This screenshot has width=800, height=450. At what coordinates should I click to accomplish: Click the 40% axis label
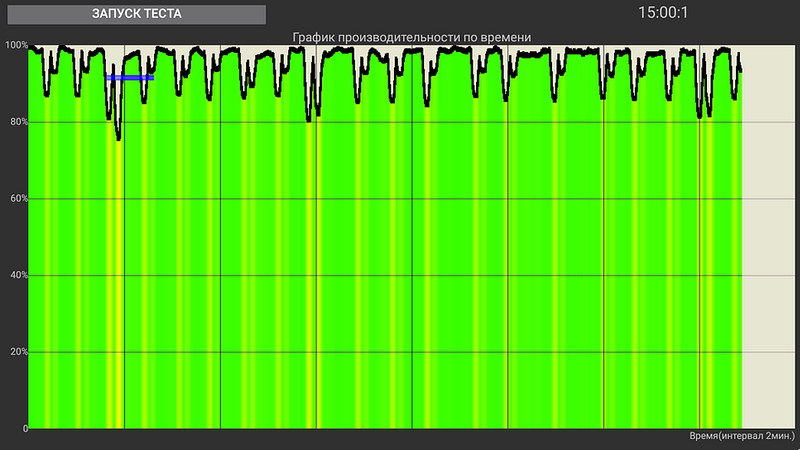click(x=19, y=275)
